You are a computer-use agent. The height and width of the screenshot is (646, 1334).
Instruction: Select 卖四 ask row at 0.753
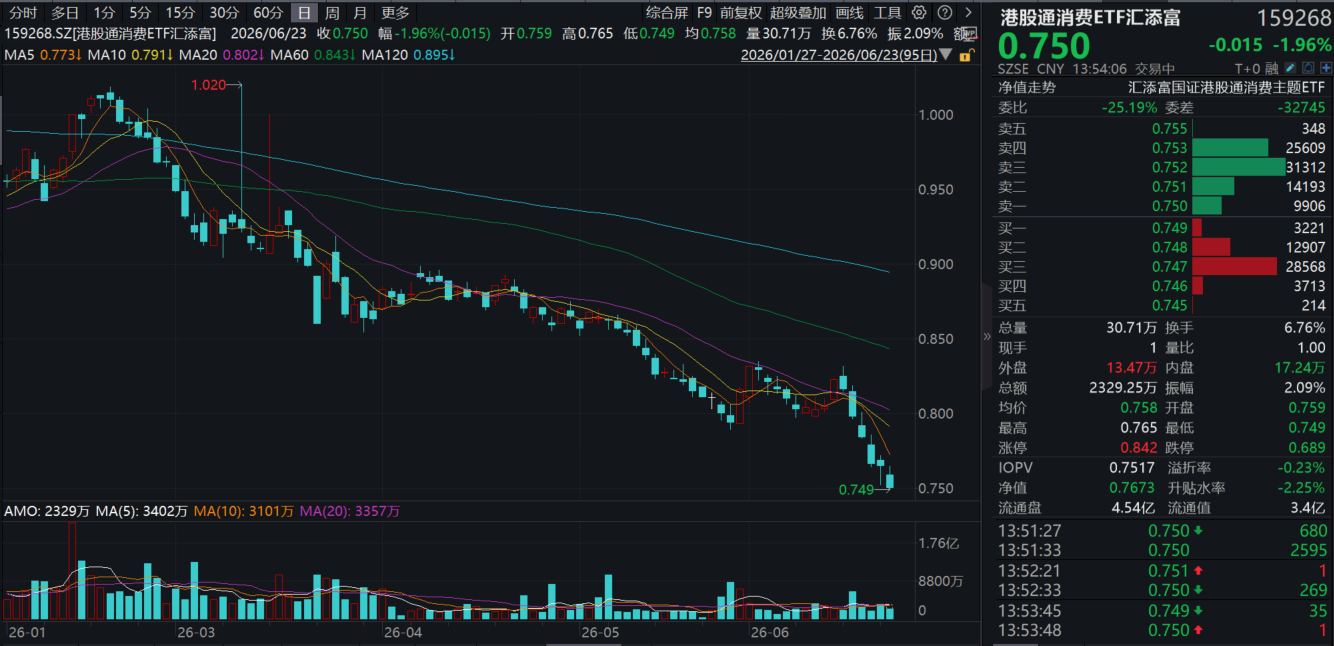tap(1163, 148)
